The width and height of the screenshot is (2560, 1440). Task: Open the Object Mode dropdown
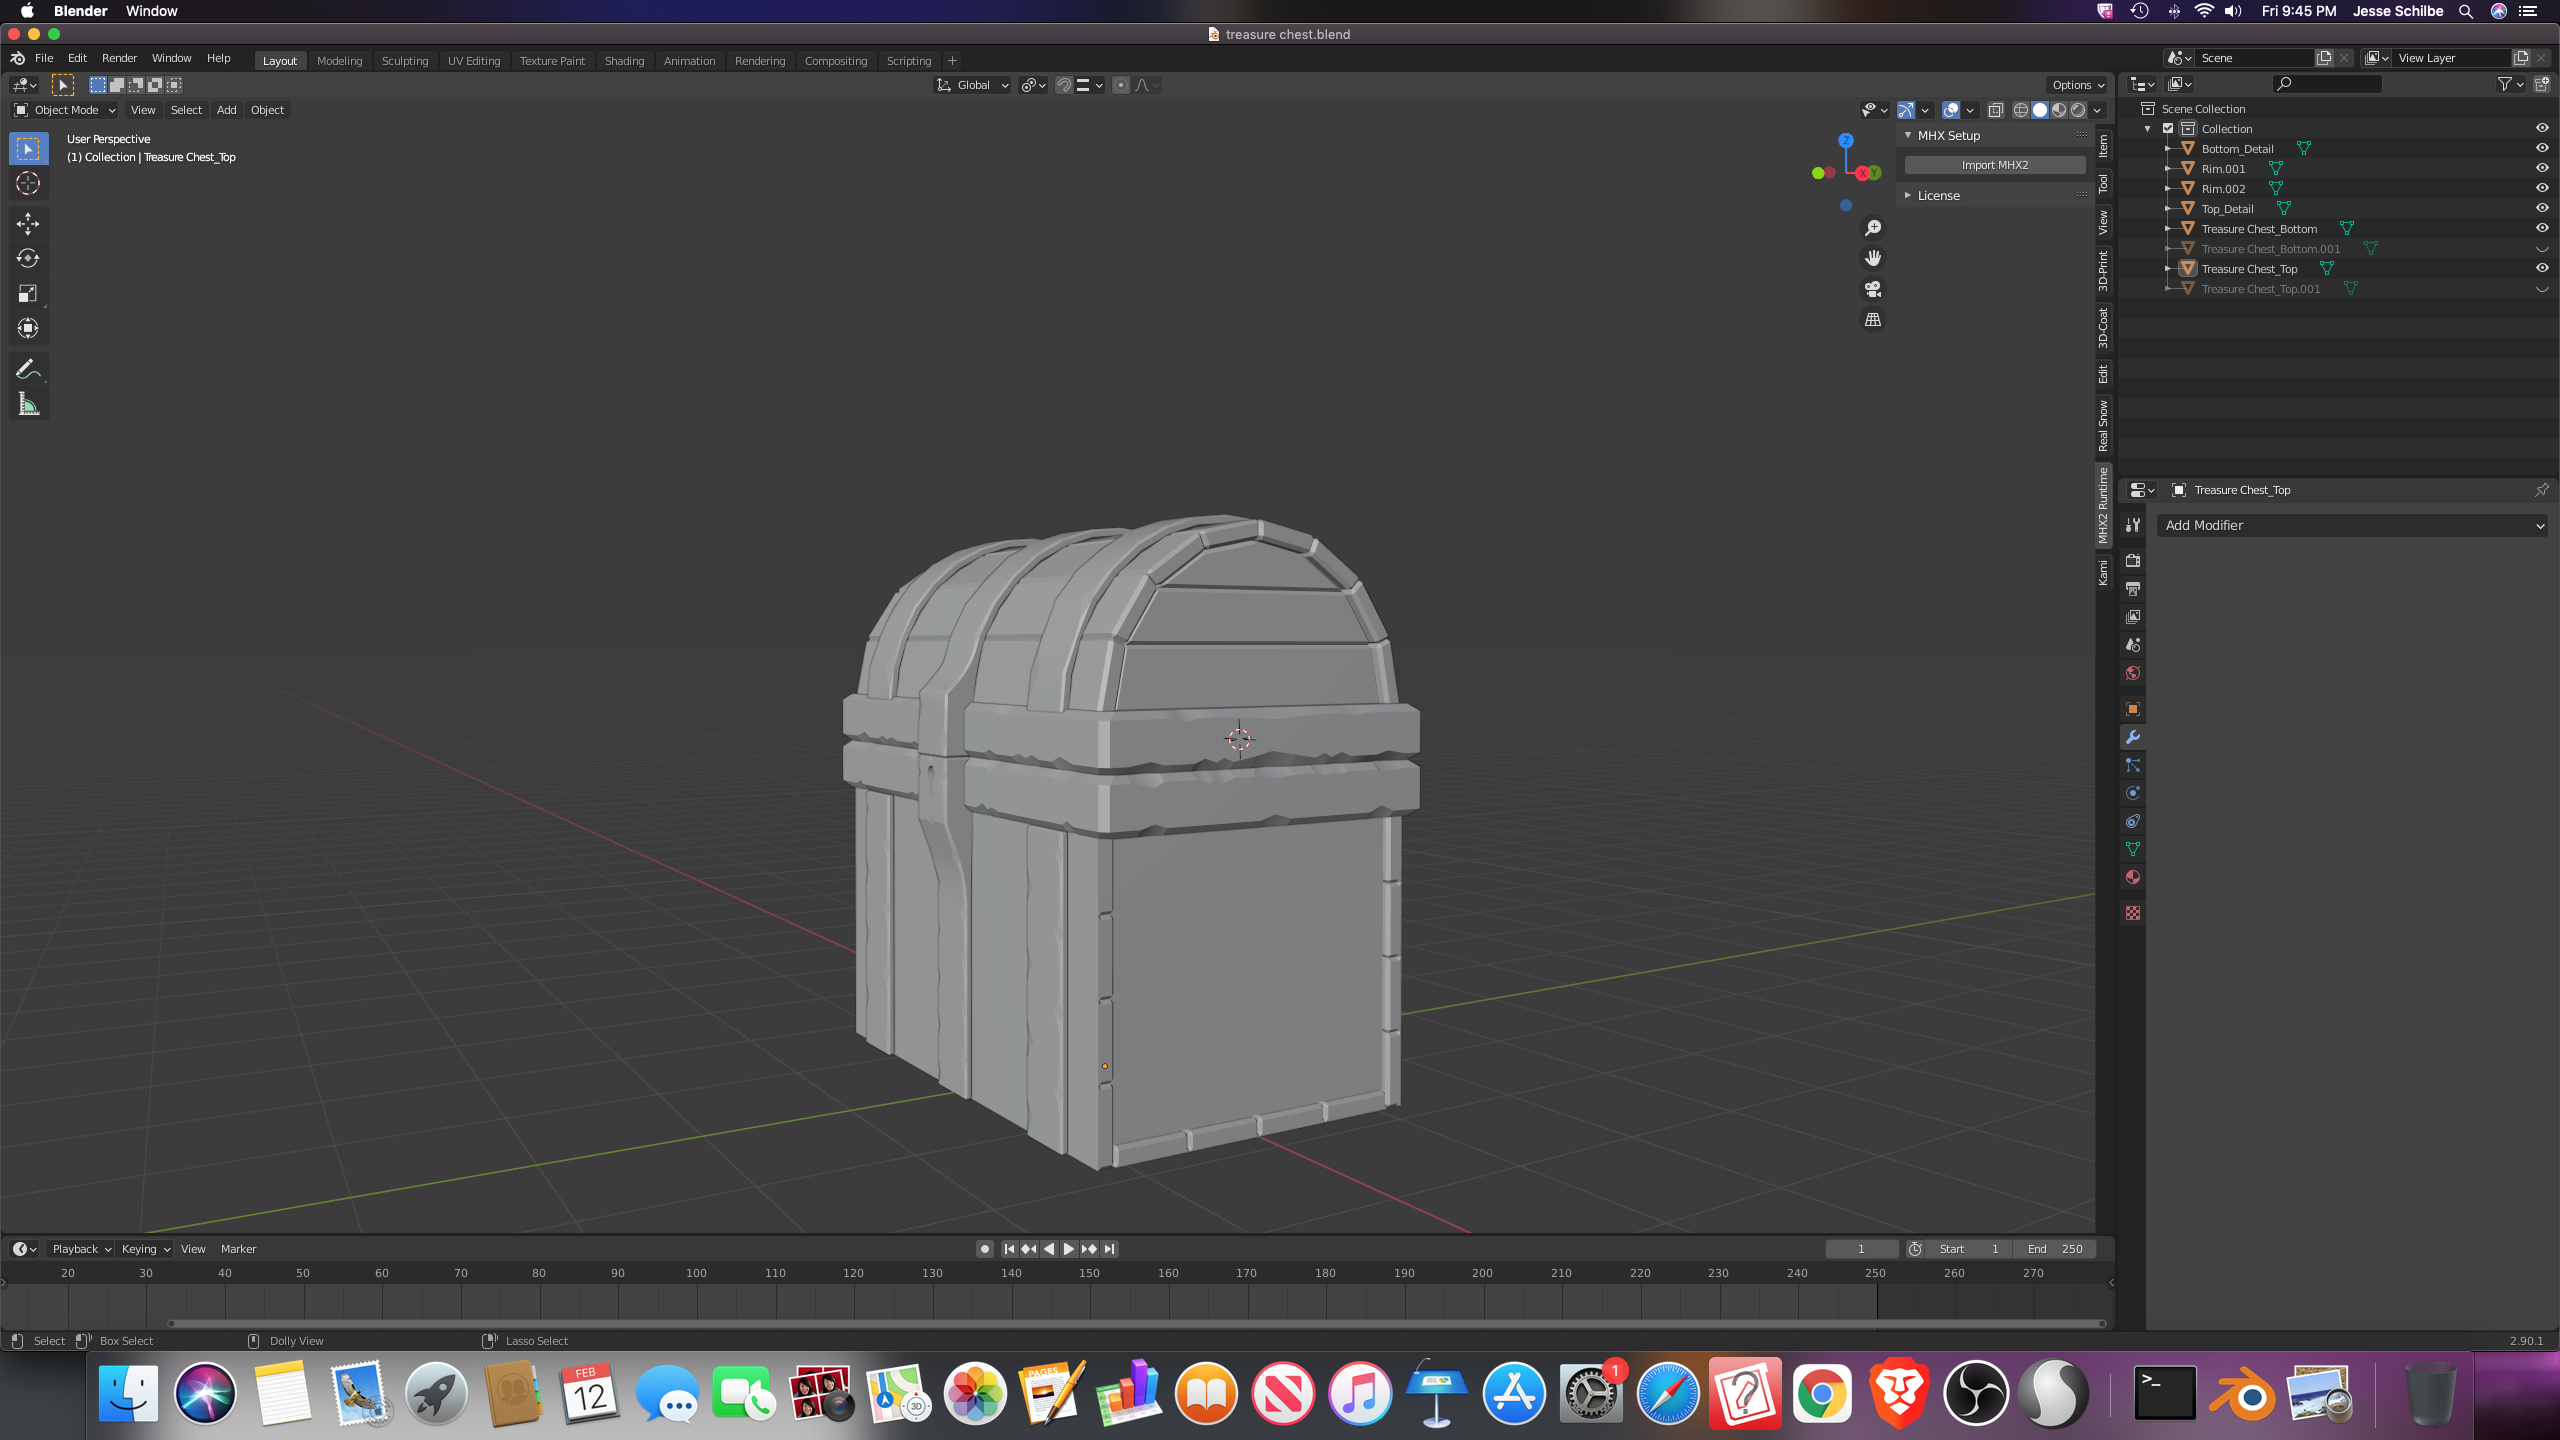click(65, 110)
